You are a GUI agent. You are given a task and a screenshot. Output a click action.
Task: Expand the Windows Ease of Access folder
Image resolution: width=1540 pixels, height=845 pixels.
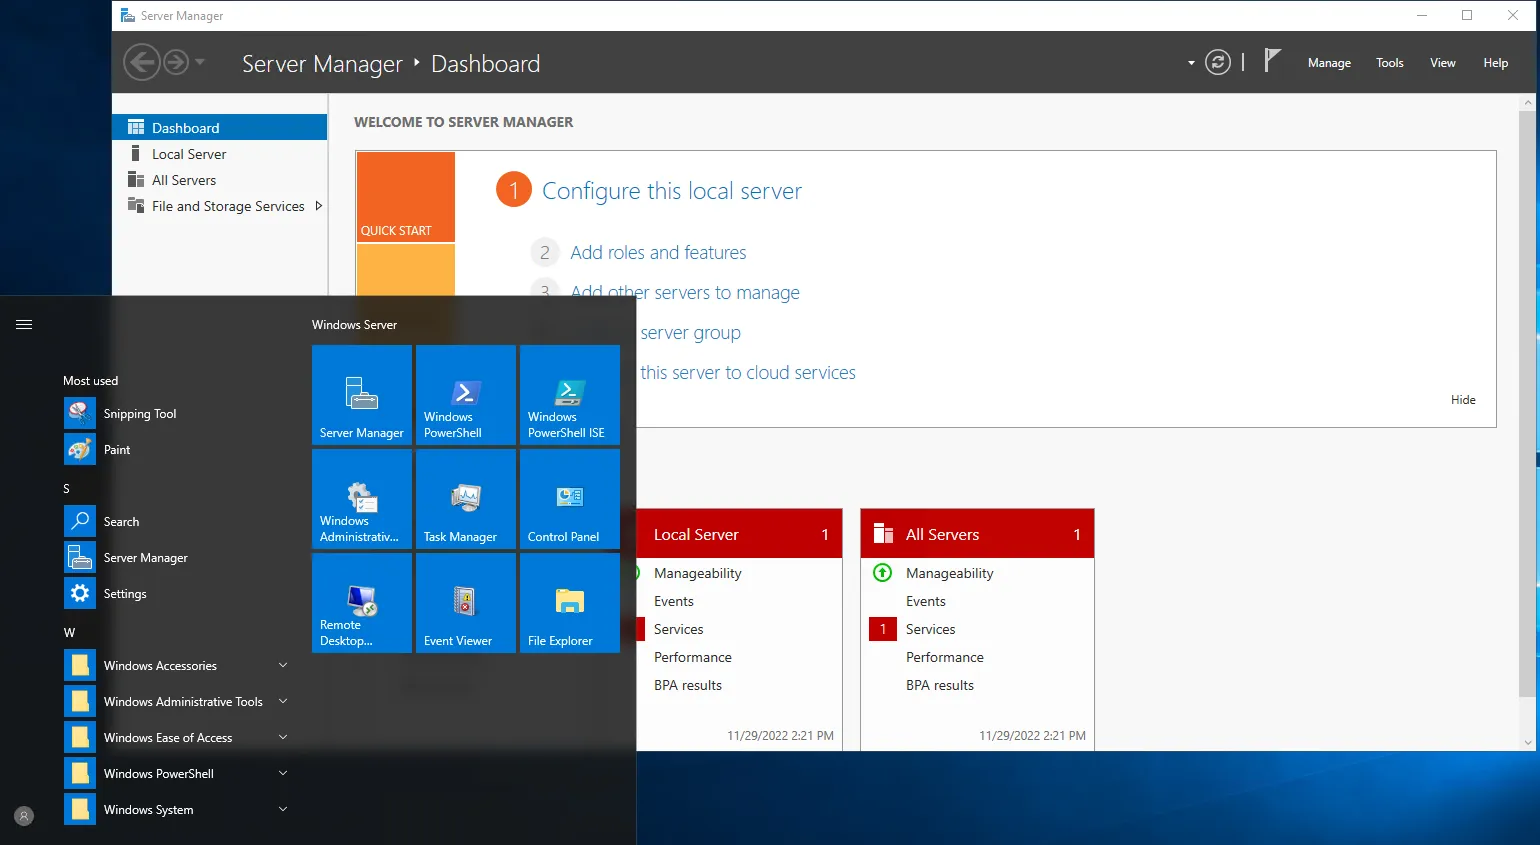283,737
